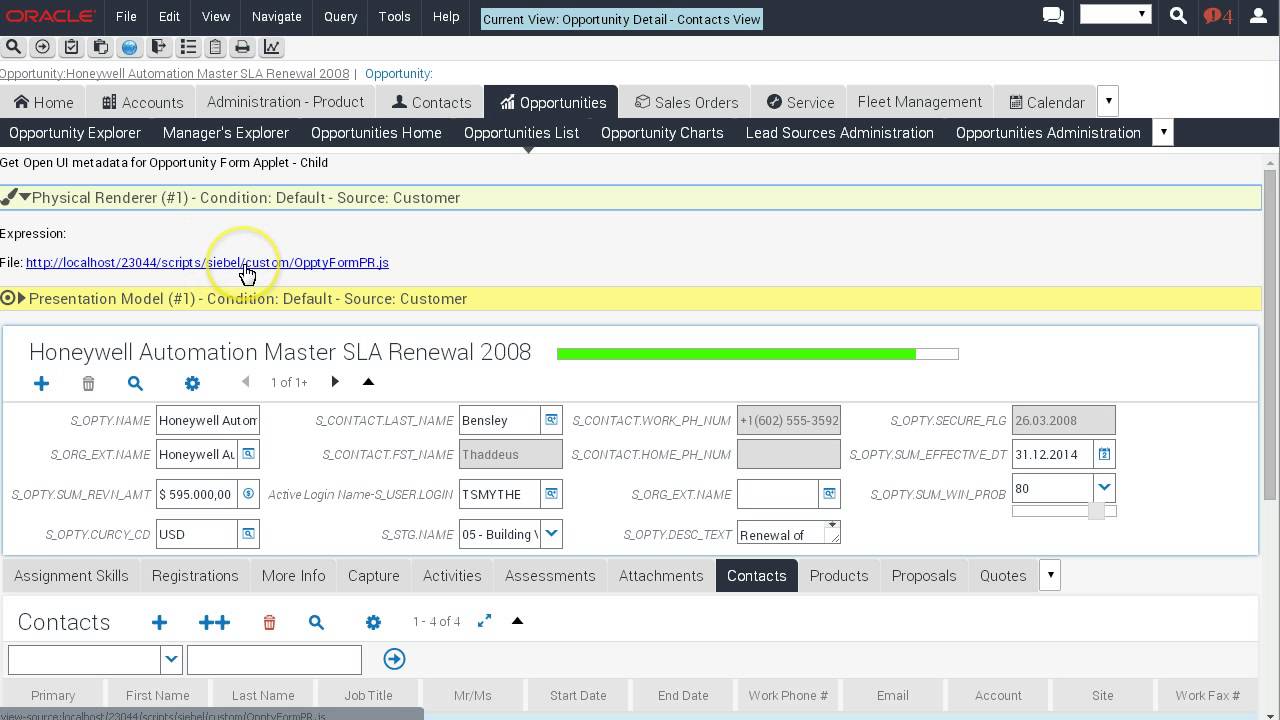Switch to the Sales Orders screen tab

tap(686, 102)
